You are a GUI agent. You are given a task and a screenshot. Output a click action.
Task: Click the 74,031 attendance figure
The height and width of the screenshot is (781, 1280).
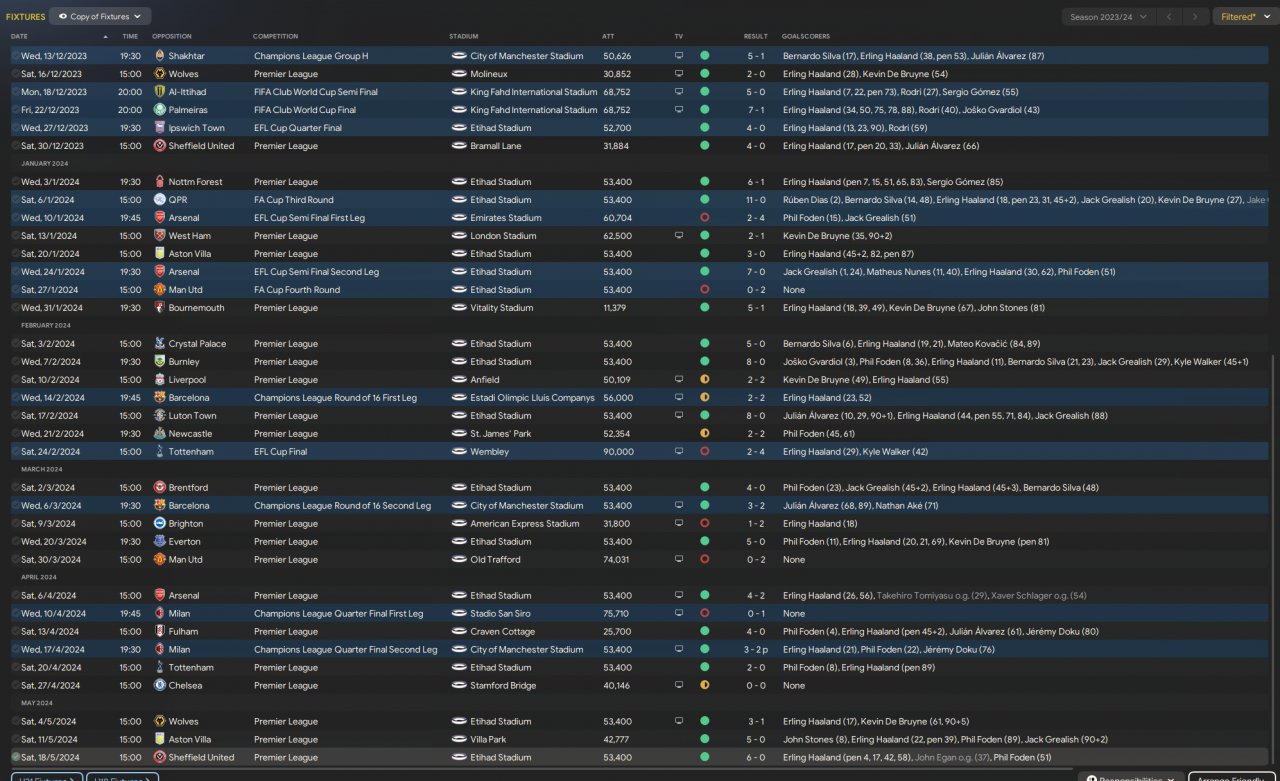point(616,560)
